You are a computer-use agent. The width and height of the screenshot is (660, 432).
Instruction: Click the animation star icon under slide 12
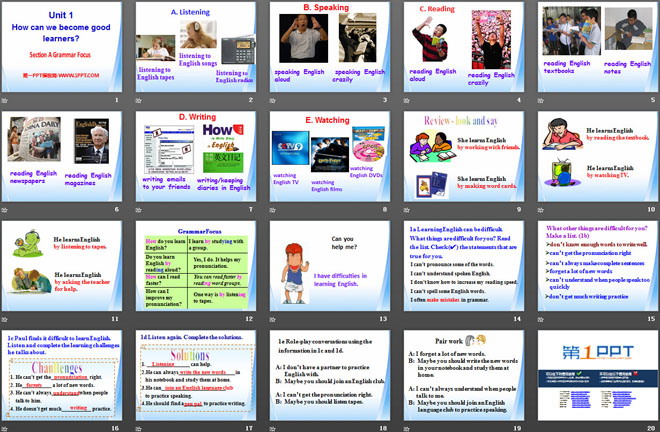138,320
